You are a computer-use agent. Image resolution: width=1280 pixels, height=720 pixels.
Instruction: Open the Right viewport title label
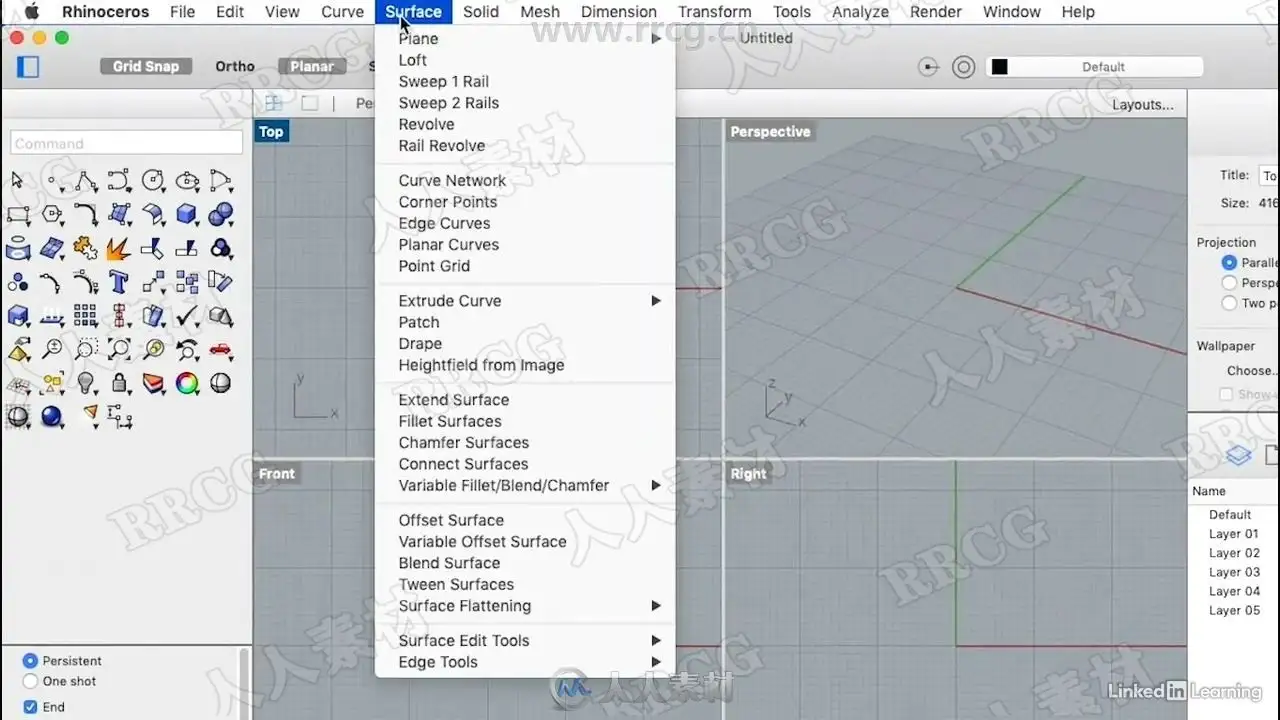point(748,474)
